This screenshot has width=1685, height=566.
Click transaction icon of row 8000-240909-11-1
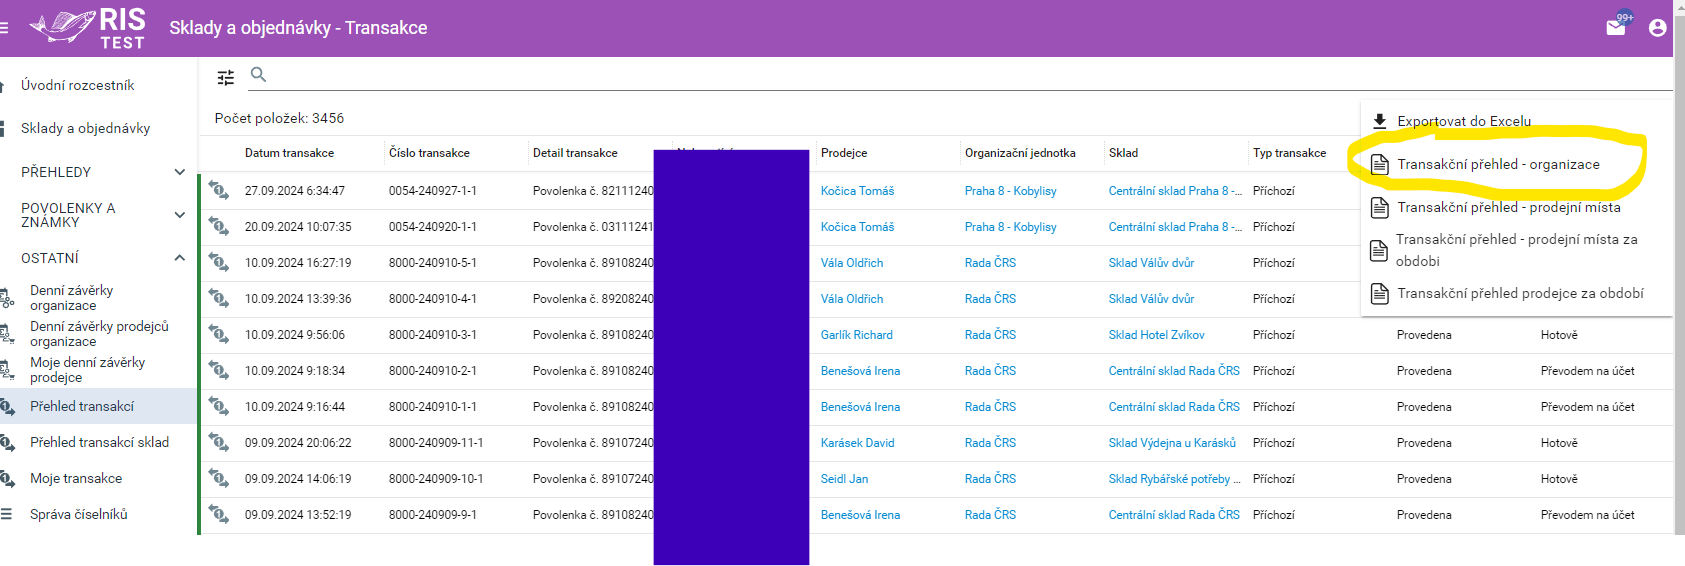pyautogui.click(x=218, y=442)
